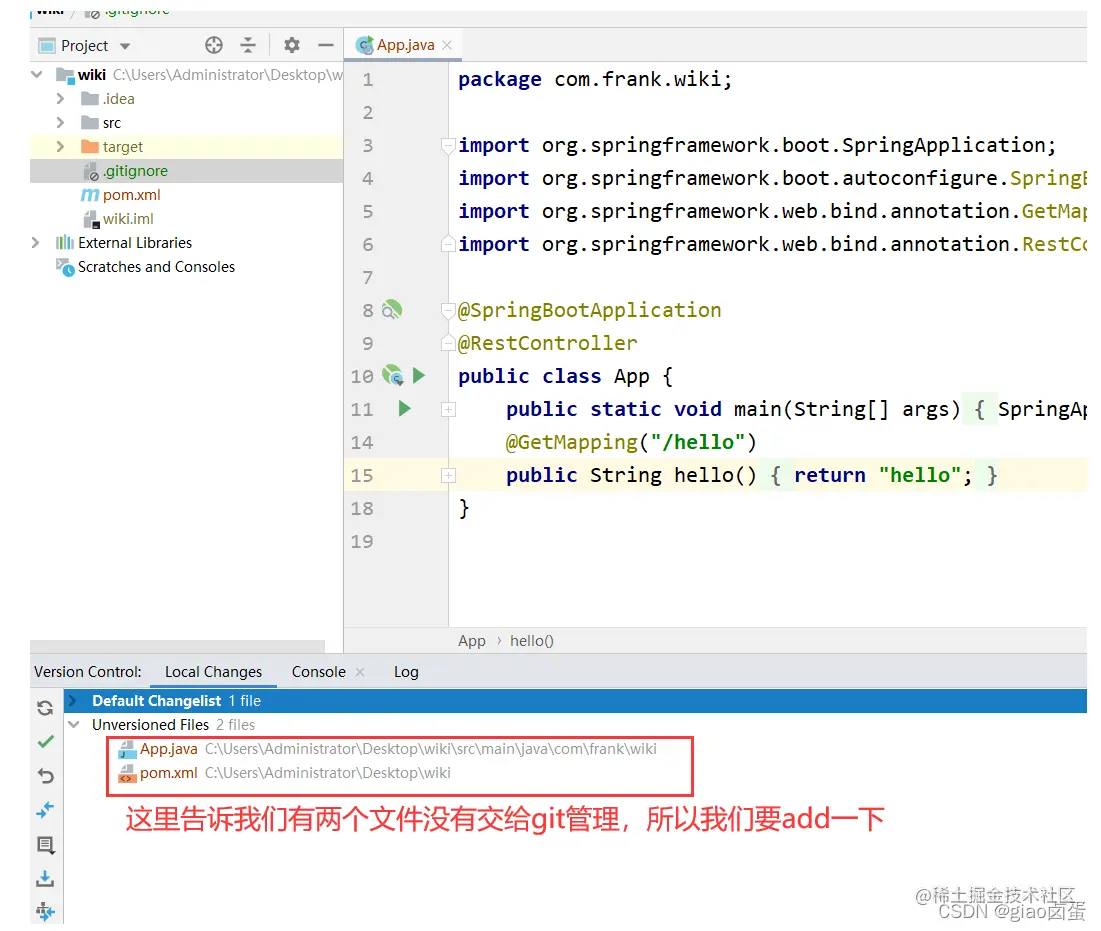Image resolution: width=1101 pixels, height=931 pixels.
Task: Expand Default Changelist node
Action: 73,701
